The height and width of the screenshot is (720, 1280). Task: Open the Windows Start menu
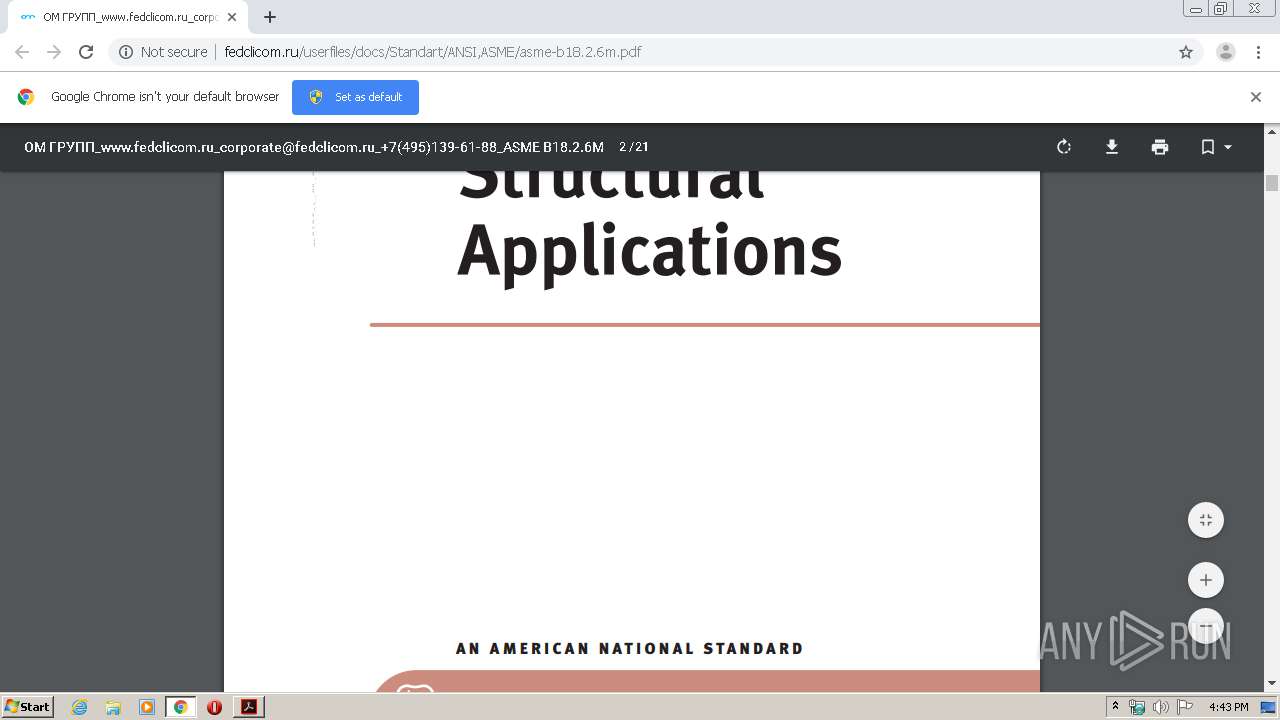click(x=27, y=706)
